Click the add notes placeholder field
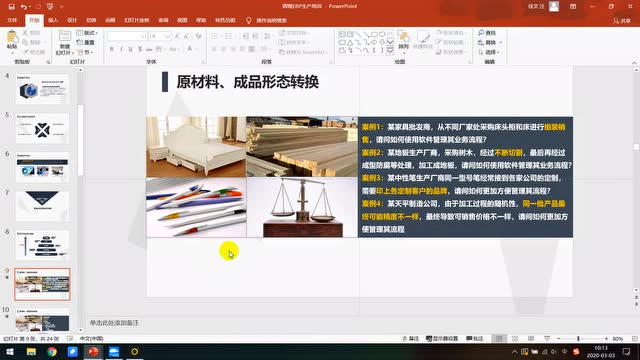640x360 pixels. pos(114,322)
